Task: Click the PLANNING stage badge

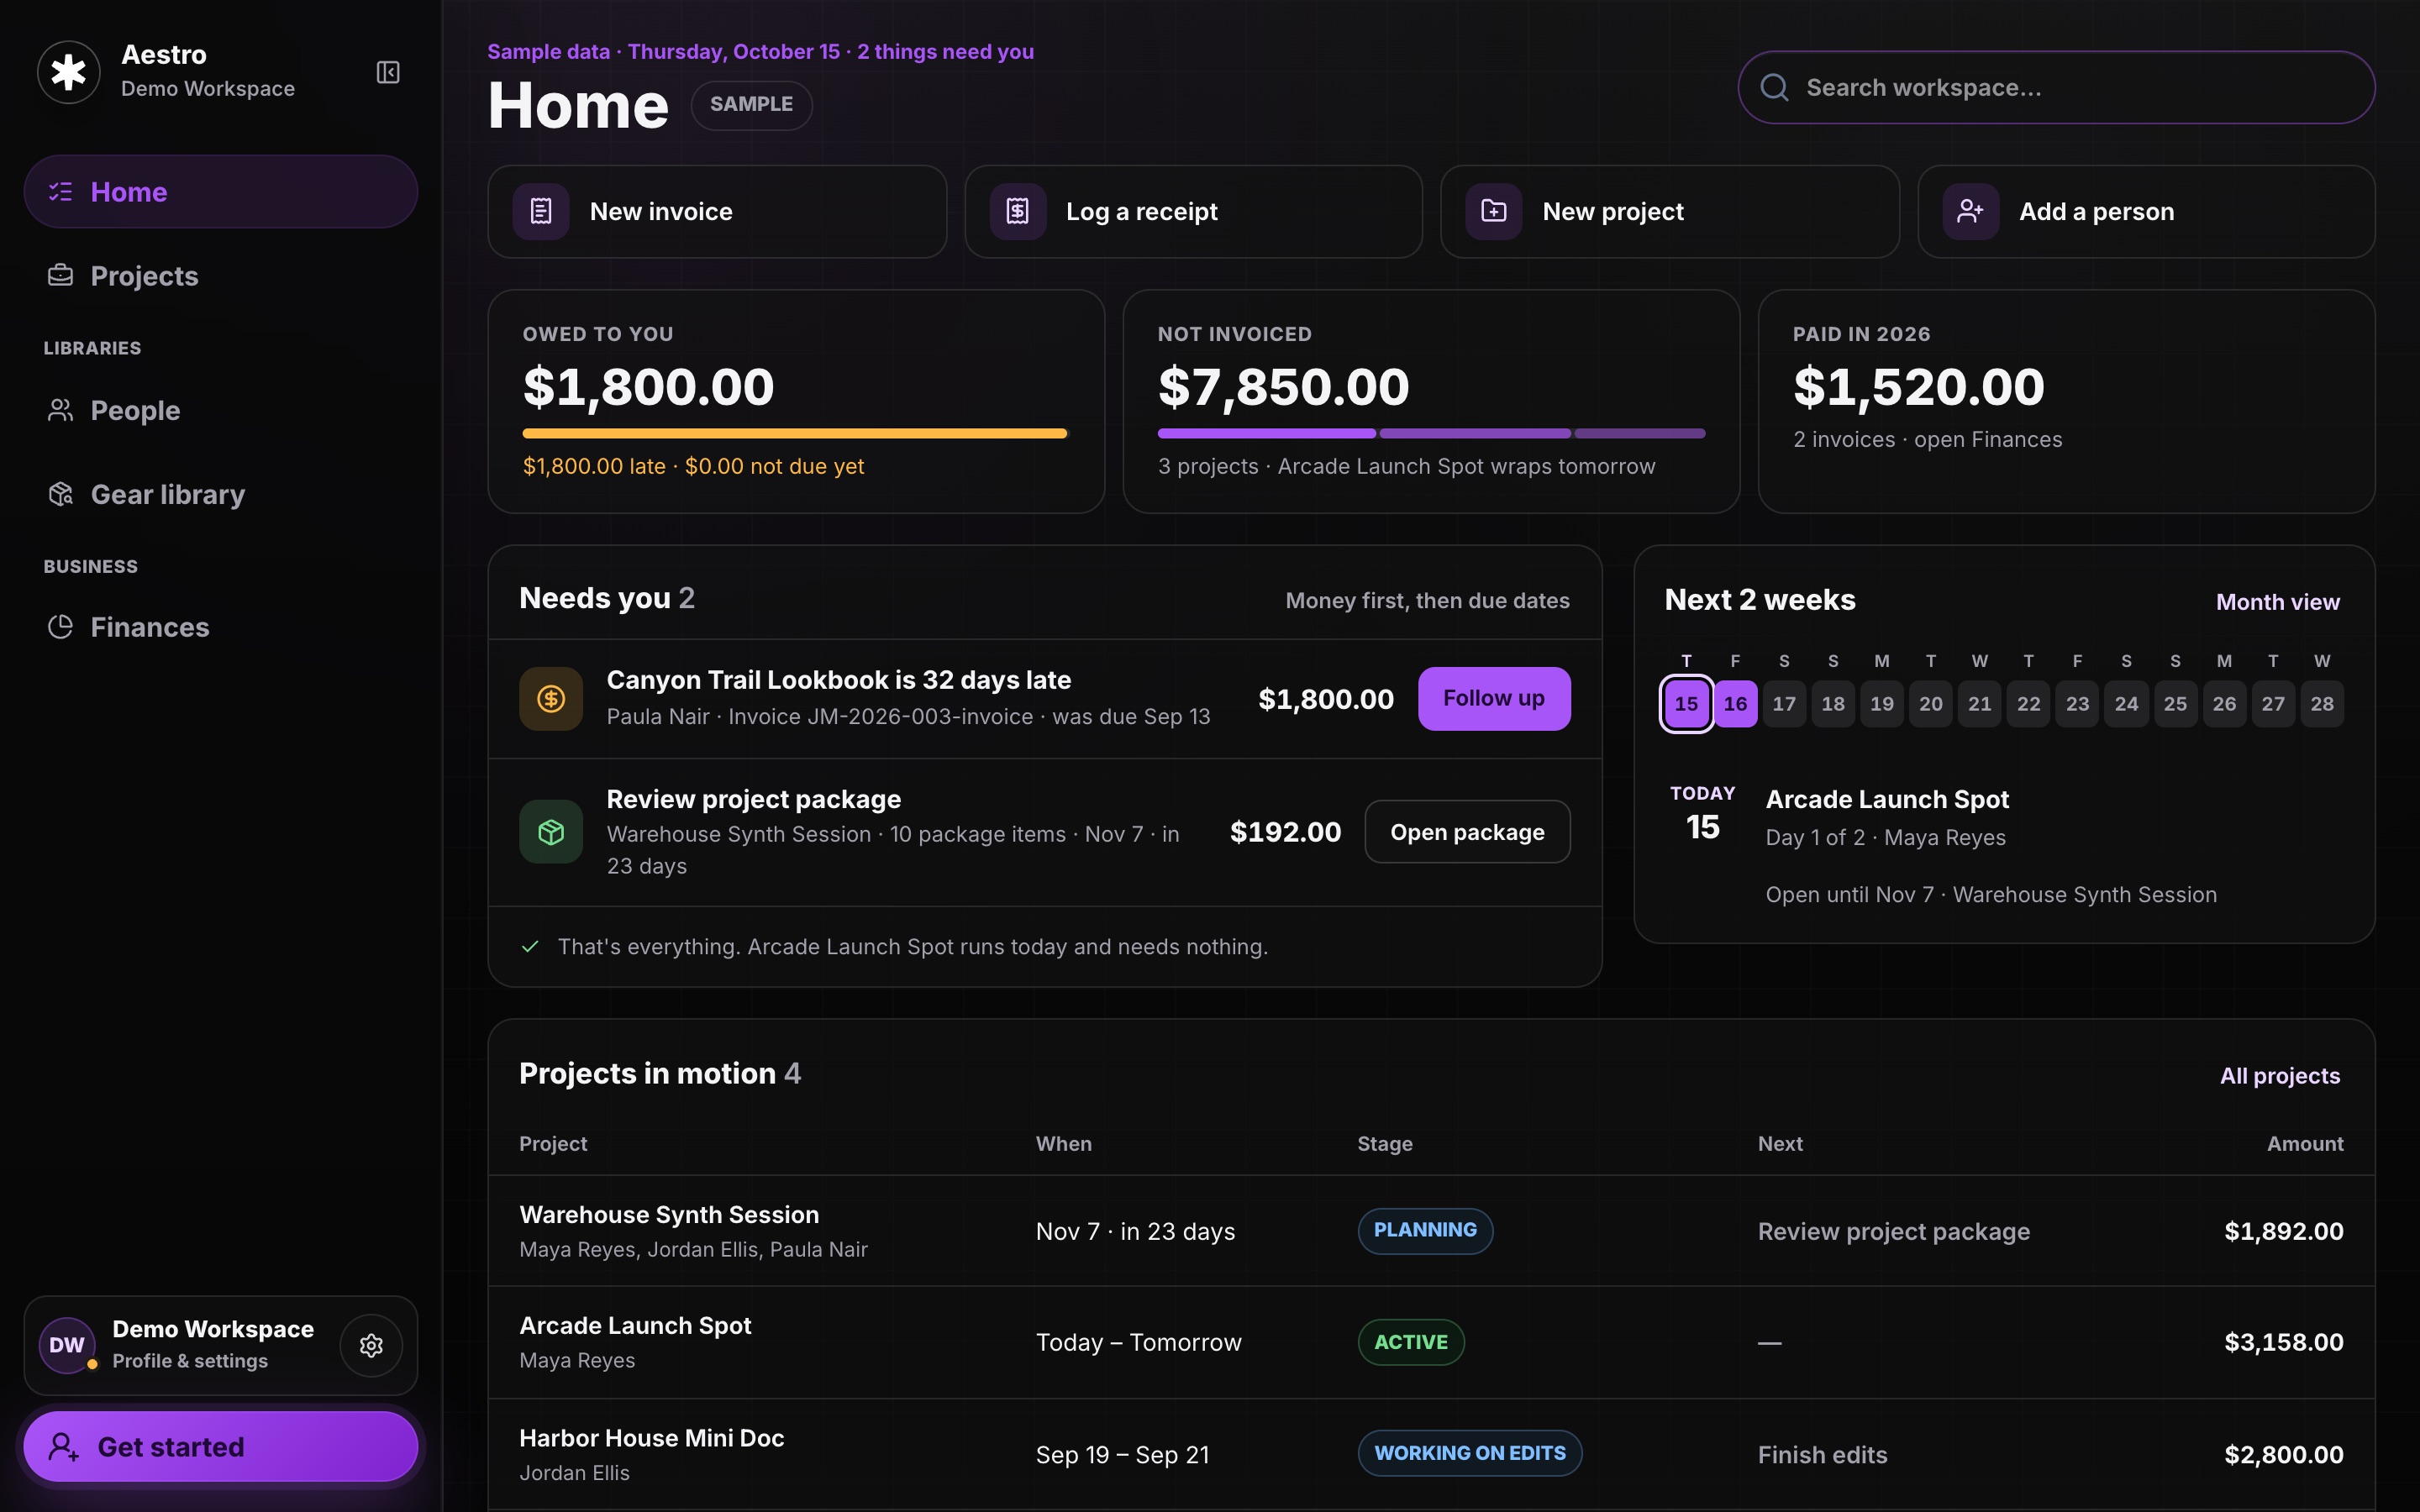Action: click(1425, 1231)
